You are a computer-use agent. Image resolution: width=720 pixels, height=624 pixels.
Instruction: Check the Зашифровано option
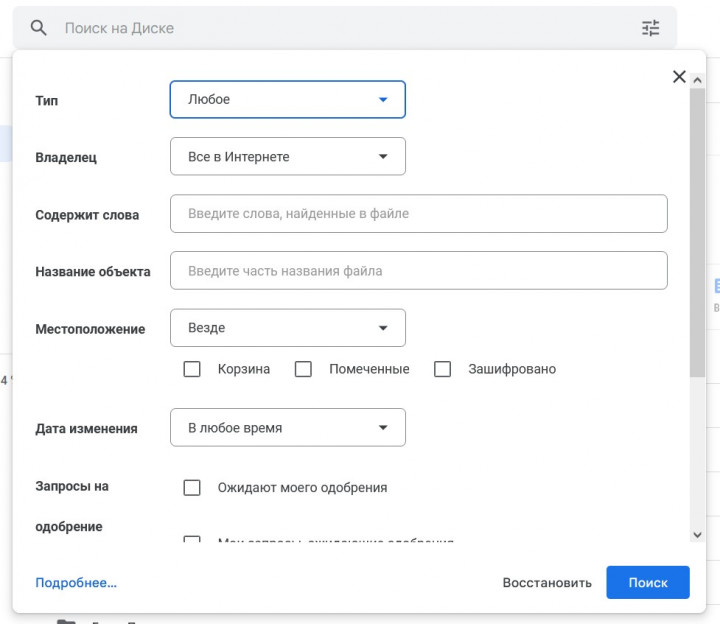point(442,369)
